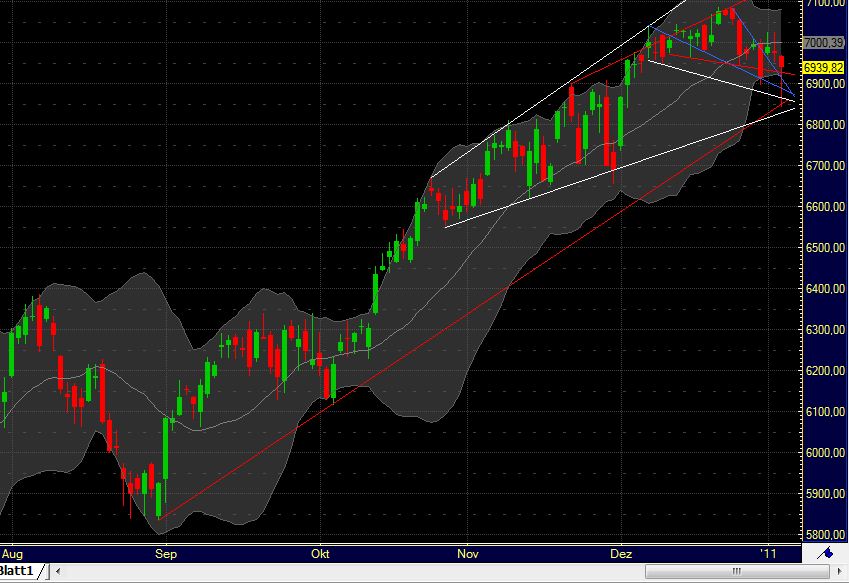
Task: Select the gray 7000,39 price marker
Action: 822,42
